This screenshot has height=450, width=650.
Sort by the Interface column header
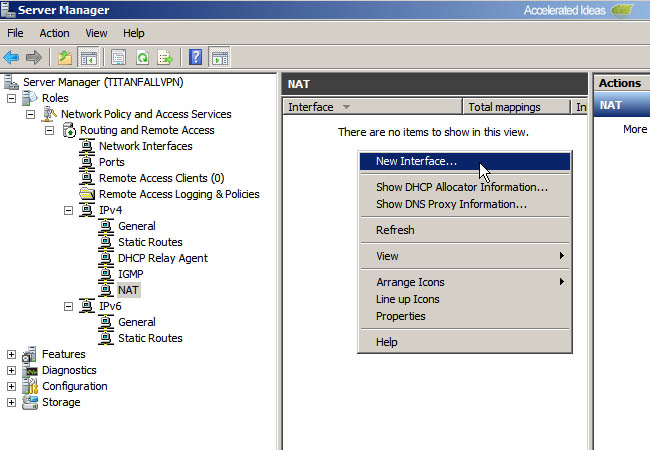coord(372,107)
